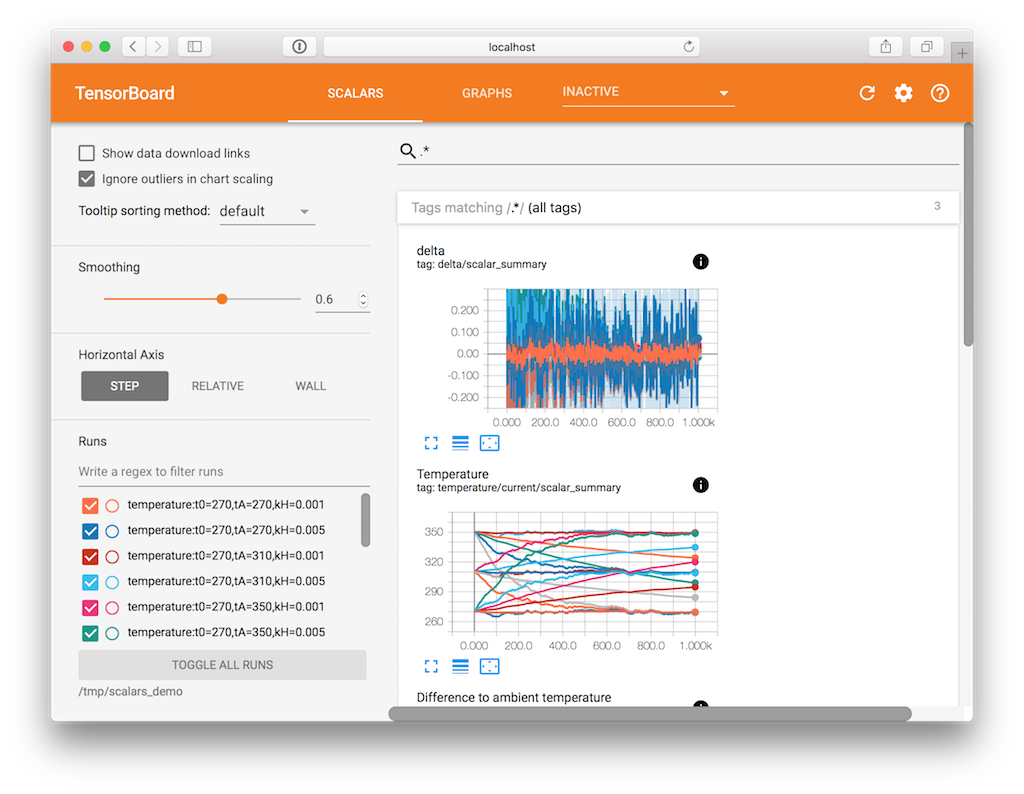Toggle log scale on the delta chart
1024x794 pixels.
point(460,443)
